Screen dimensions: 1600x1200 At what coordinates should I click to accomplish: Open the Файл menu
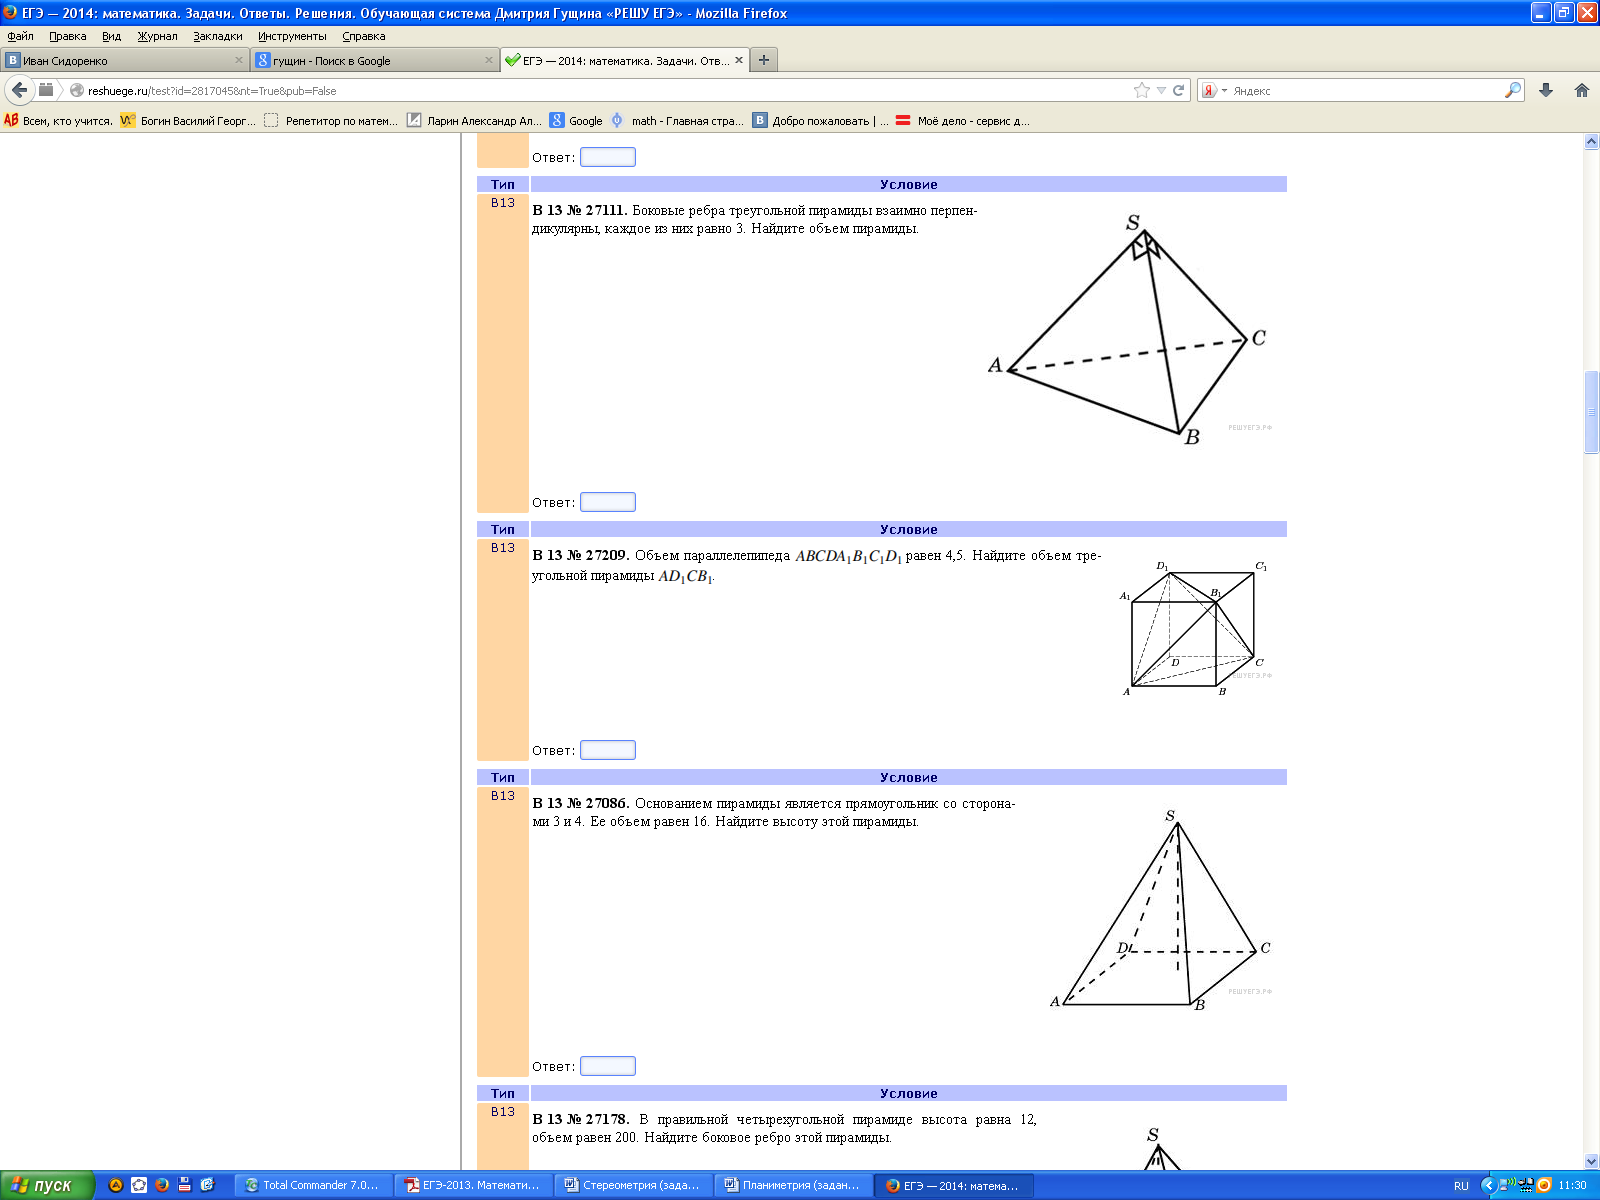click(20, 36)
